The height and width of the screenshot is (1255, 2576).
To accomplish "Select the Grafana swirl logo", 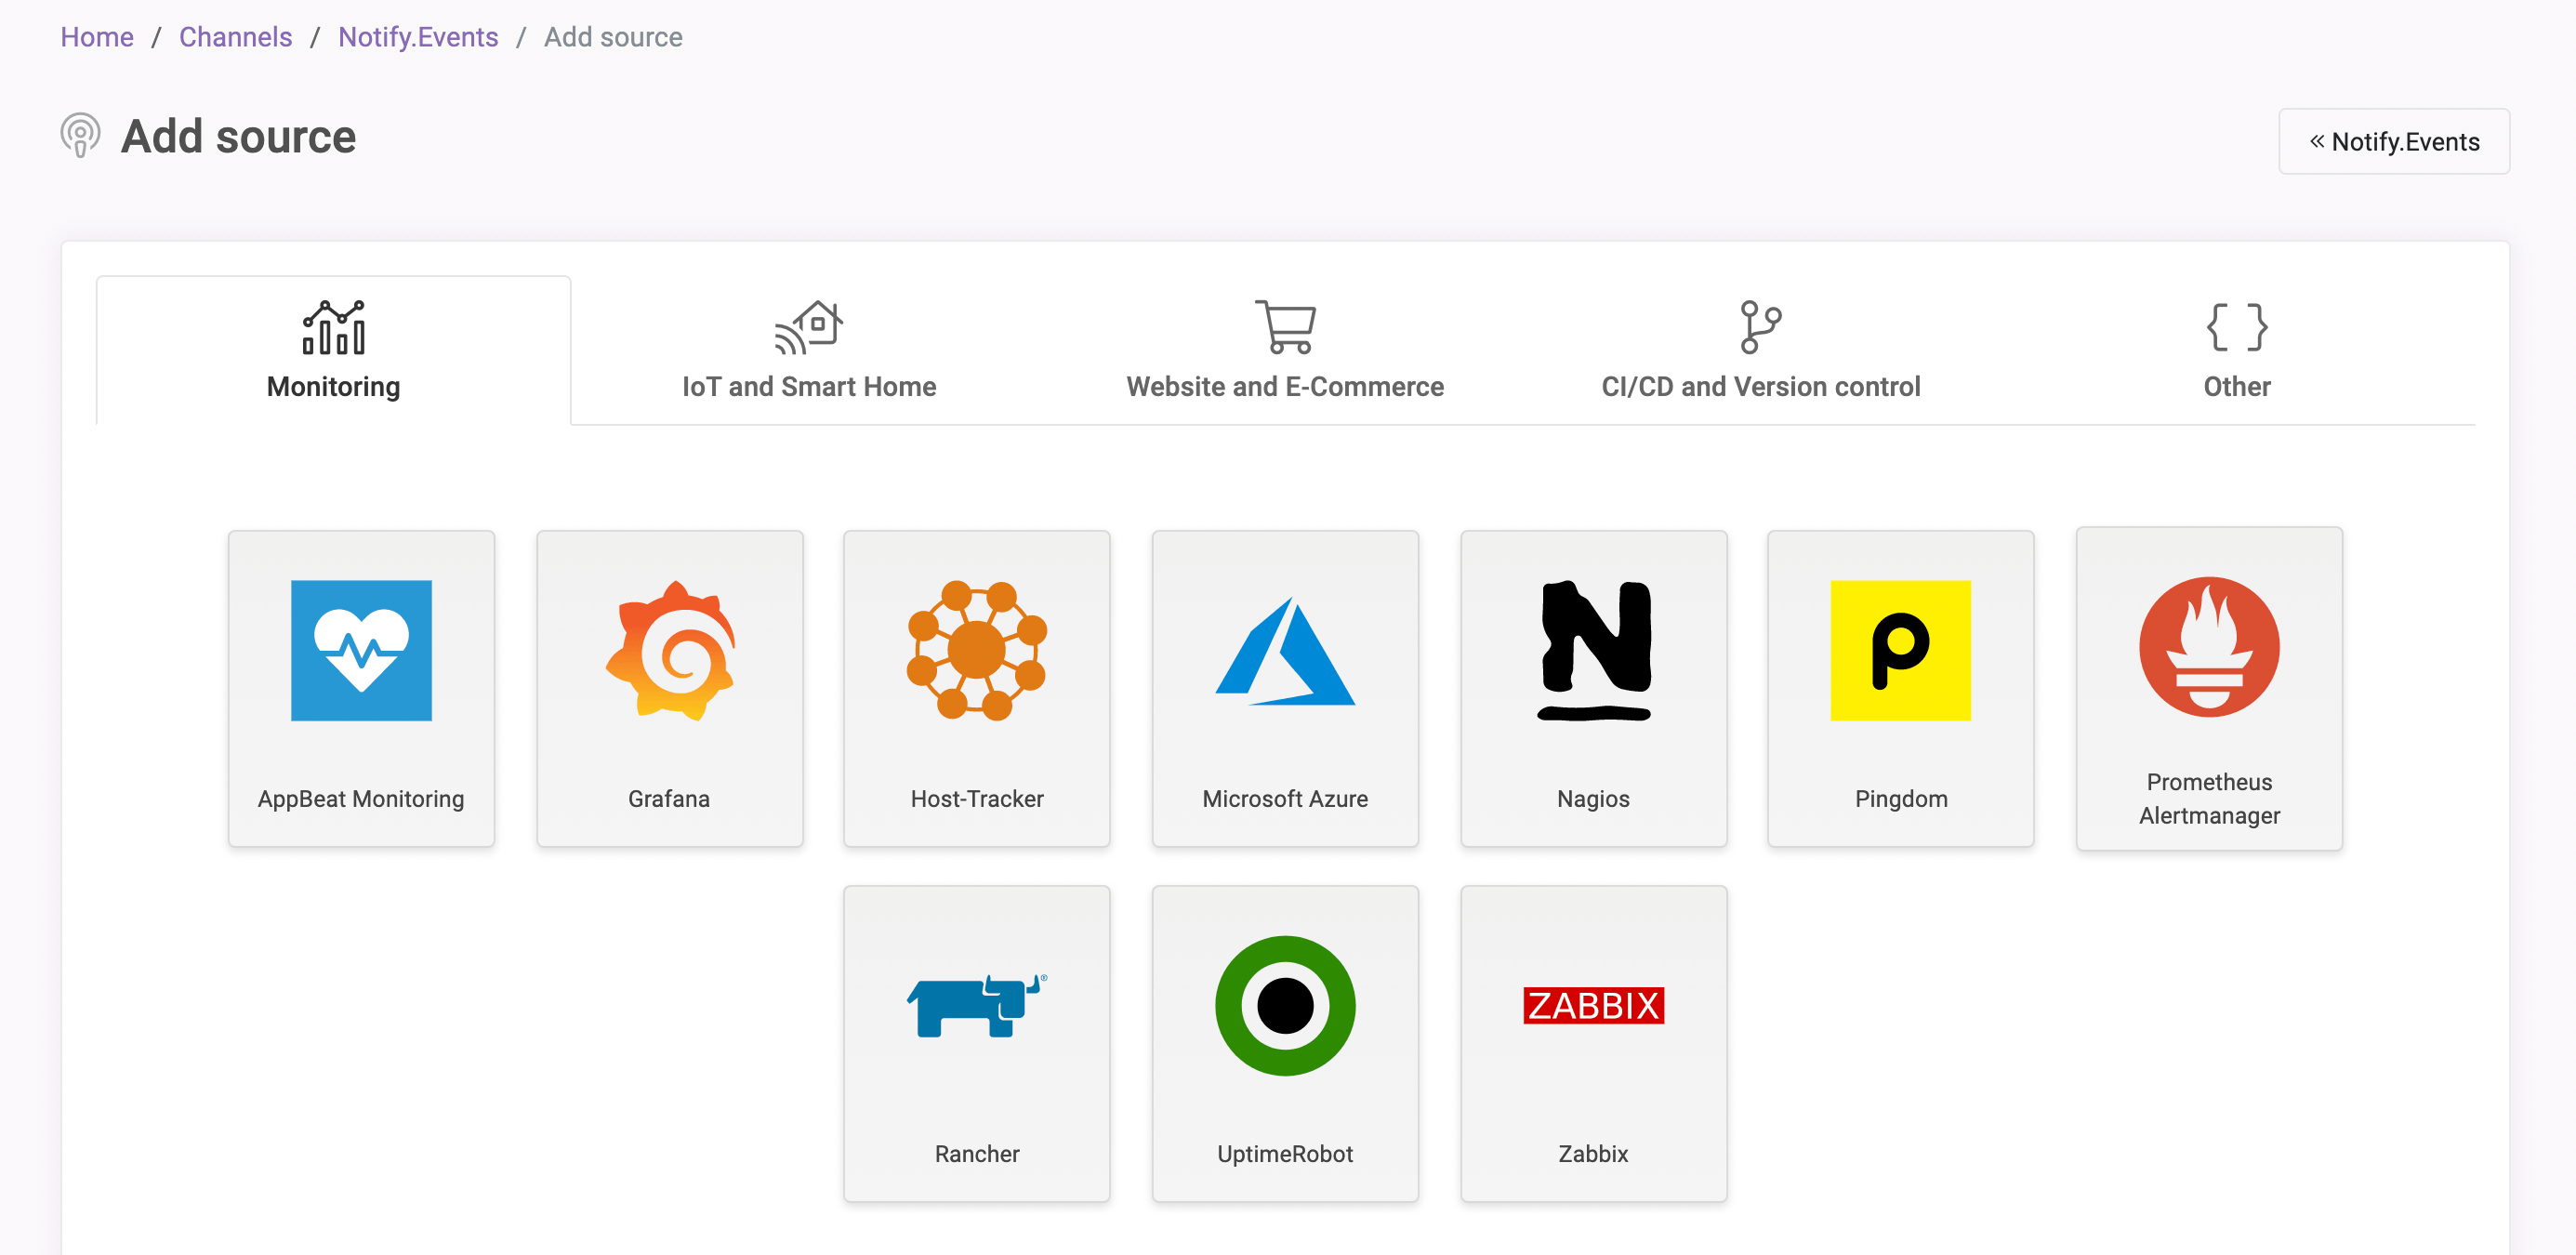I will (670, 650).
